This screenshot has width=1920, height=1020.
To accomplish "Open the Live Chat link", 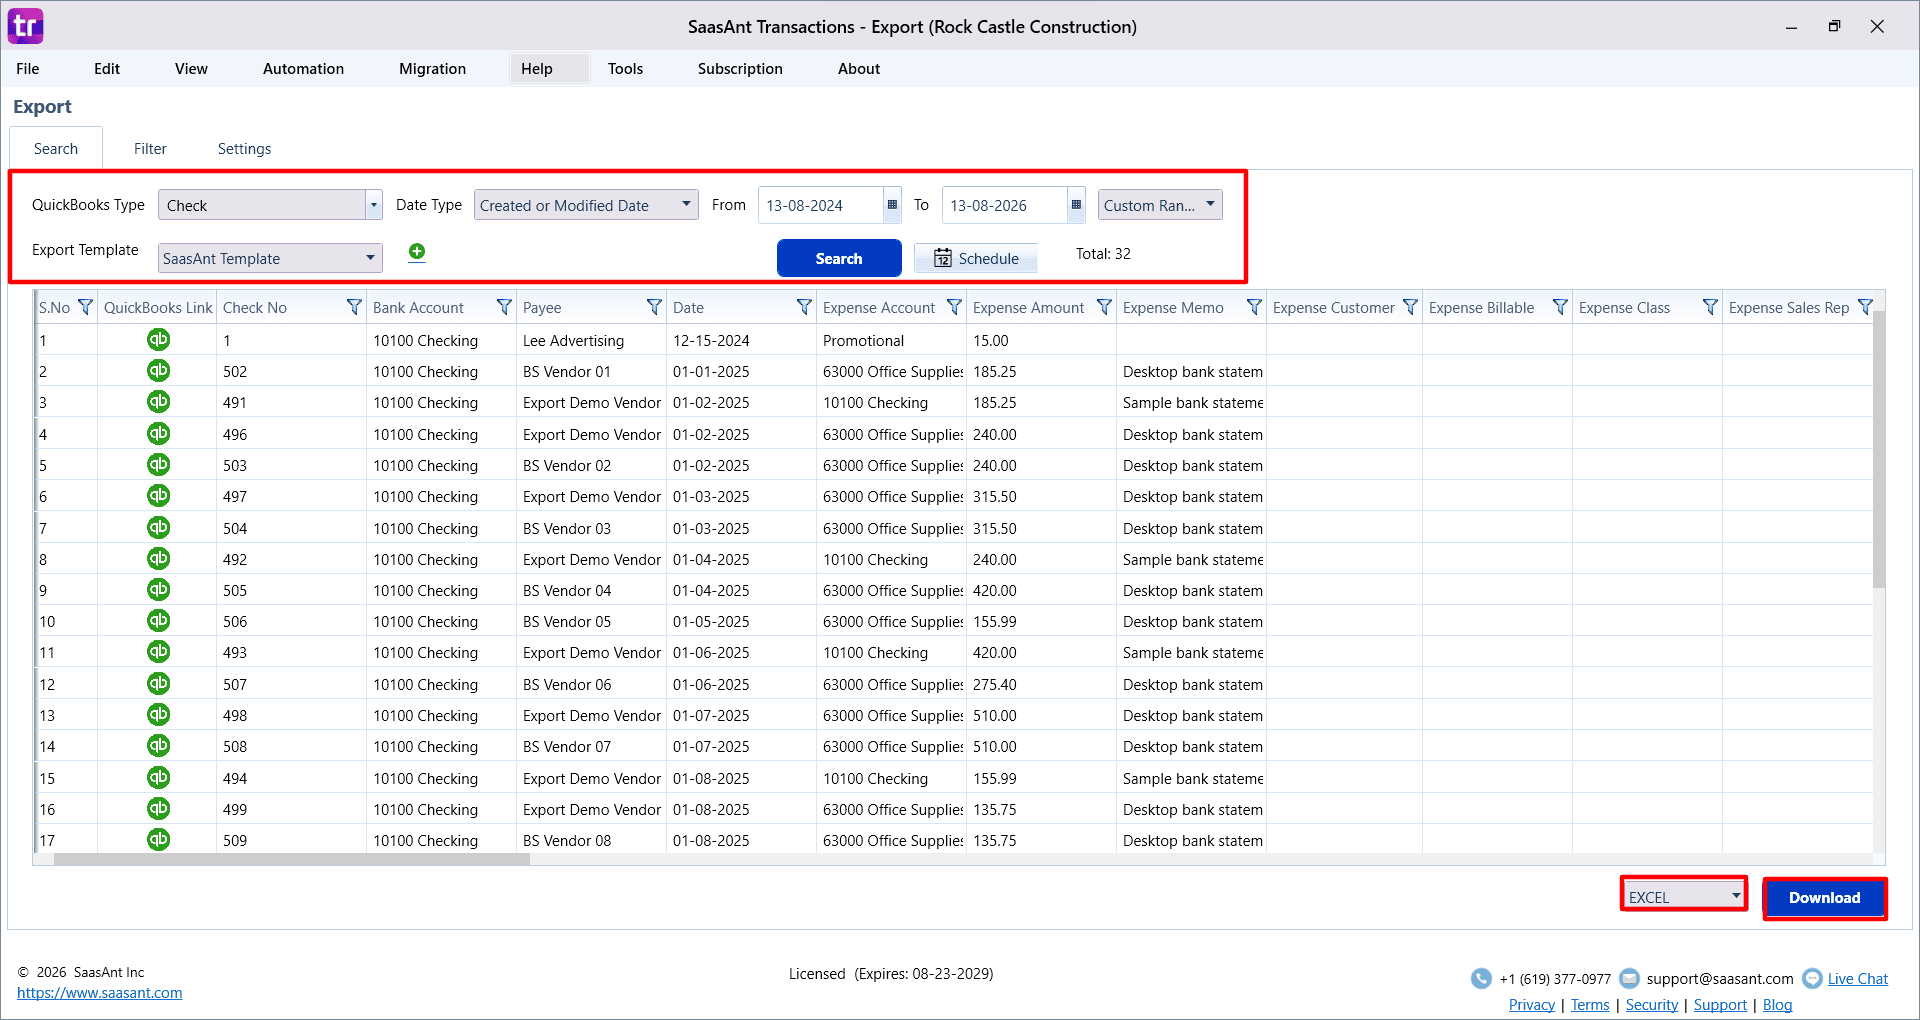I will (1858, 979).
